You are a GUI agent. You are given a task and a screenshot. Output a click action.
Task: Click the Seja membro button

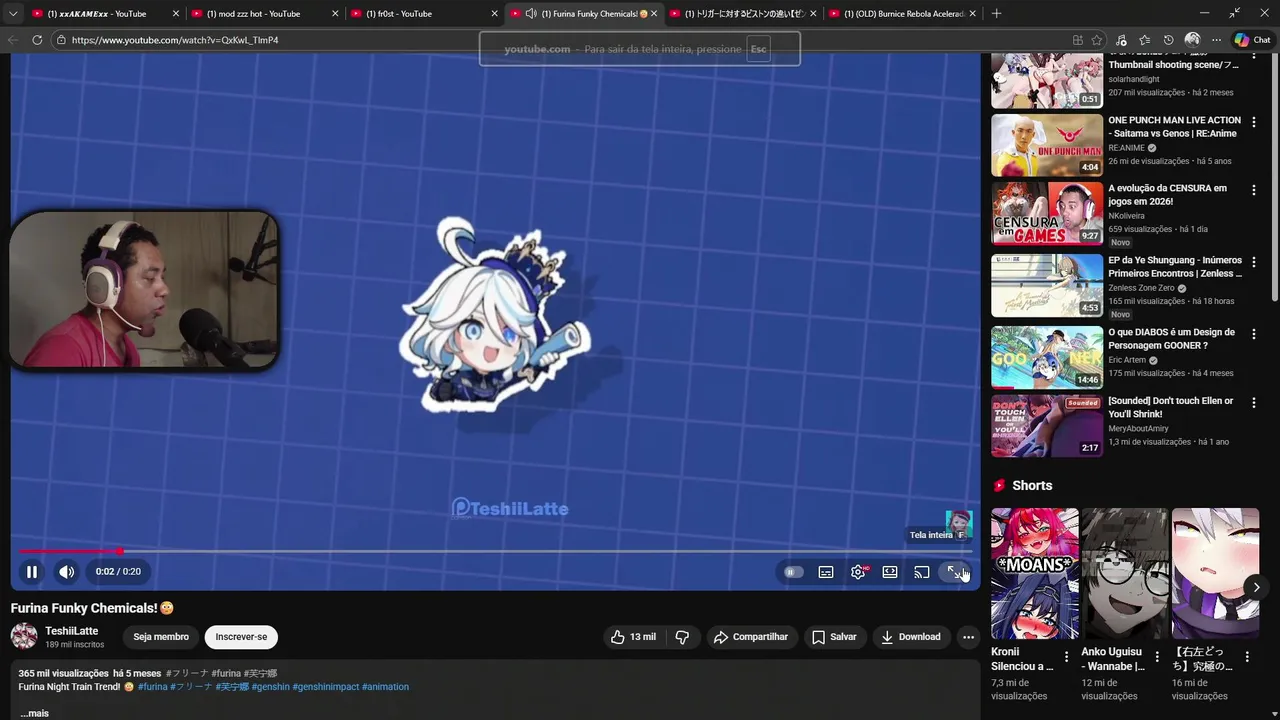[161, 637]
